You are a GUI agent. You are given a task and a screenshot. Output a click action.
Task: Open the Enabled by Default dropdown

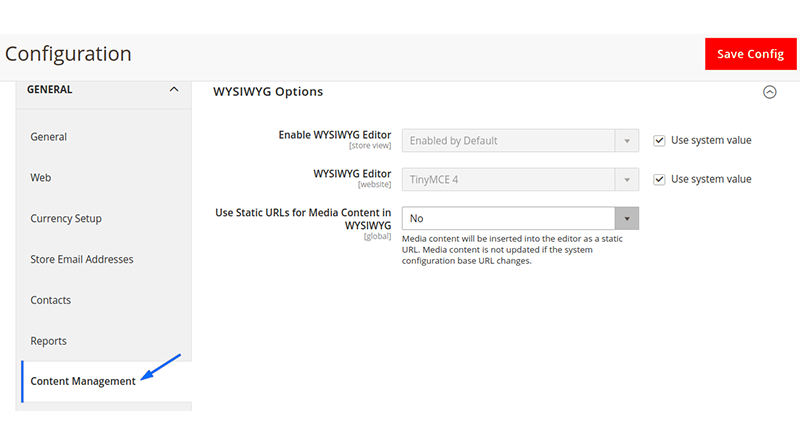point(520,141)
